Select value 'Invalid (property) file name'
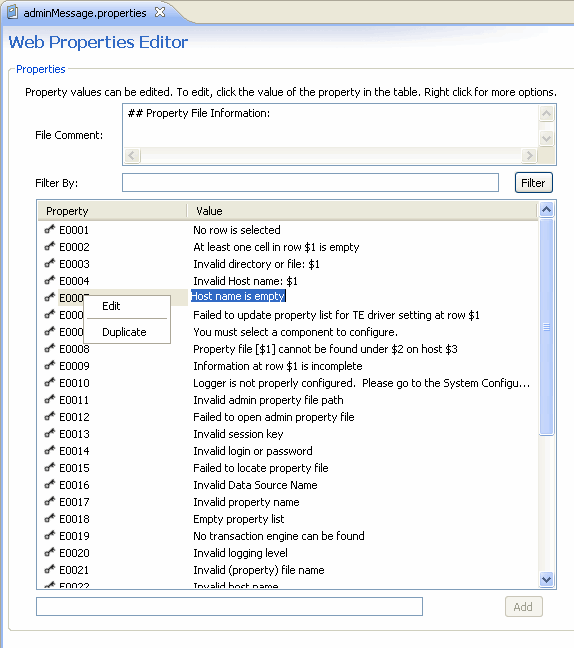Viewport: 574px width, 648px height. point(259,570)
